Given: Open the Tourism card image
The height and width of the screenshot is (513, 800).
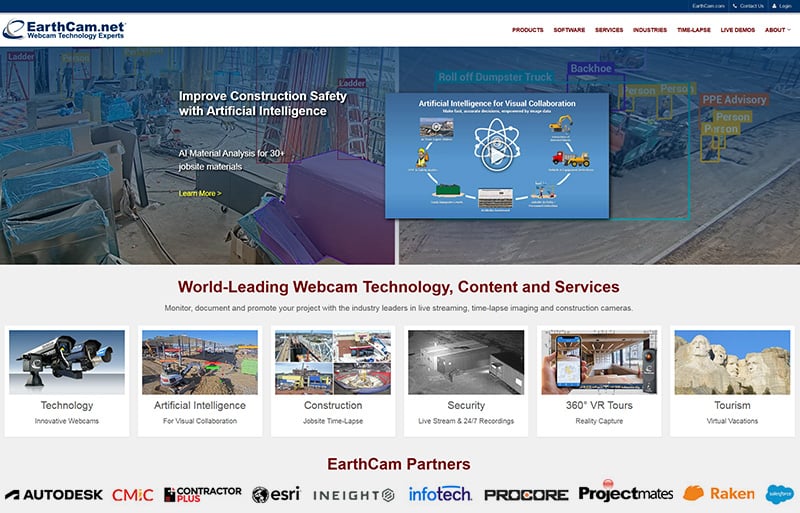Looking at the screenshot, I should (x=732, y=362).
